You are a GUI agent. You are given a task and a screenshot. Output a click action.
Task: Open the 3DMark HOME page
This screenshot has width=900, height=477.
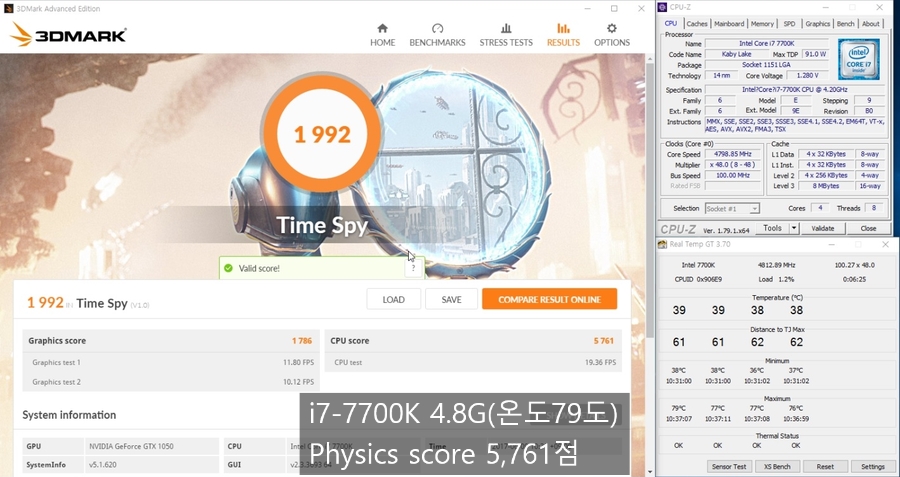coord(382,35)
